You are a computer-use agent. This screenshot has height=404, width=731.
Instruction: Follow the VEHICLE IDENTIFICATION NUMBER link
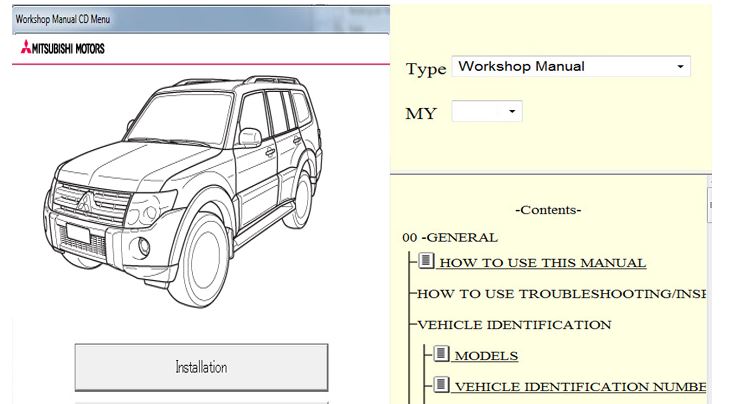pos(580,386)
